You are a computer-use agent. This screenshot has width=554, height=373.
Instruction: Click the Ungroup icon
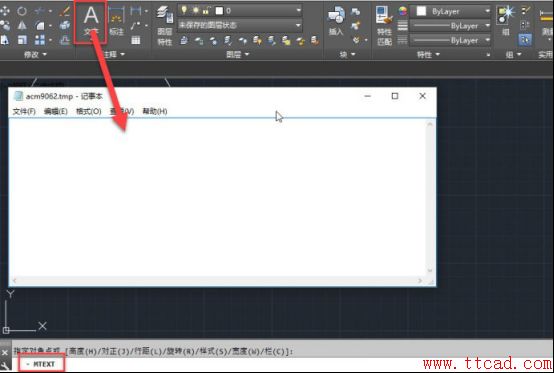pos(526,11)
